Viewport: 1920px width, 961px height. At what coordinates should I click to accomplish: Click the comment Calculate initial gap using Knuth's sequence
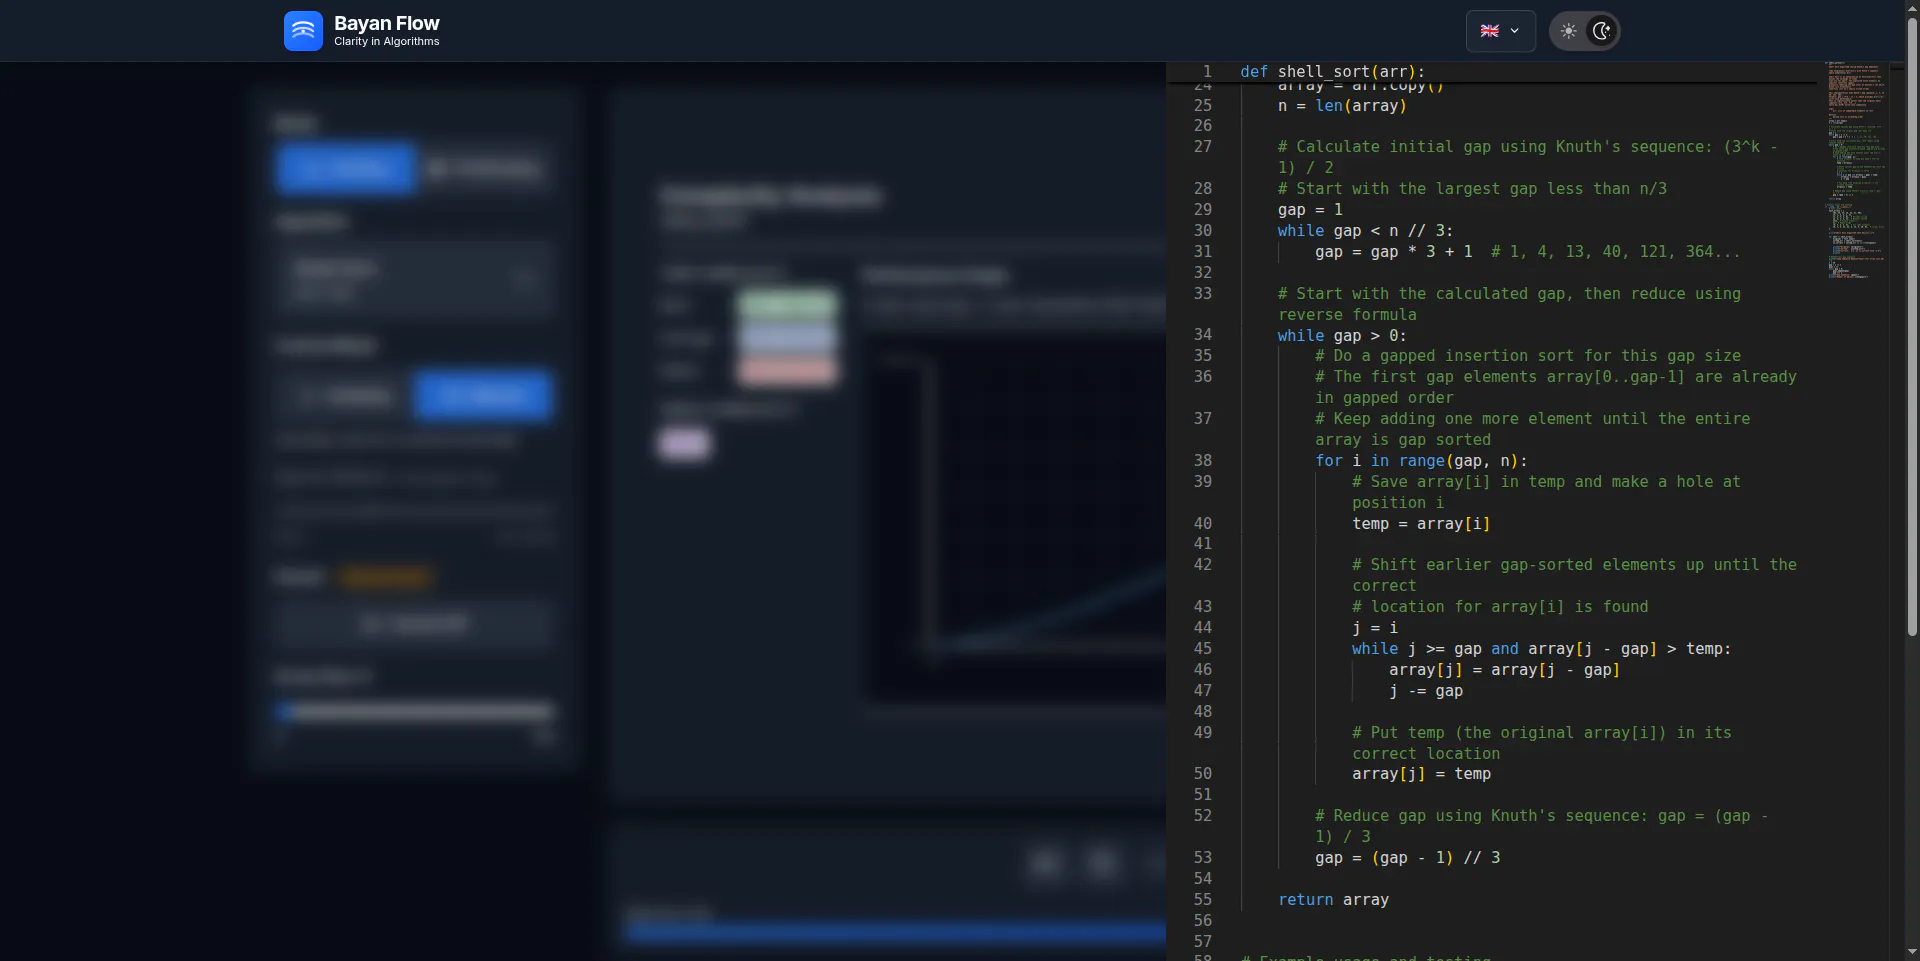click(1527, 157)
